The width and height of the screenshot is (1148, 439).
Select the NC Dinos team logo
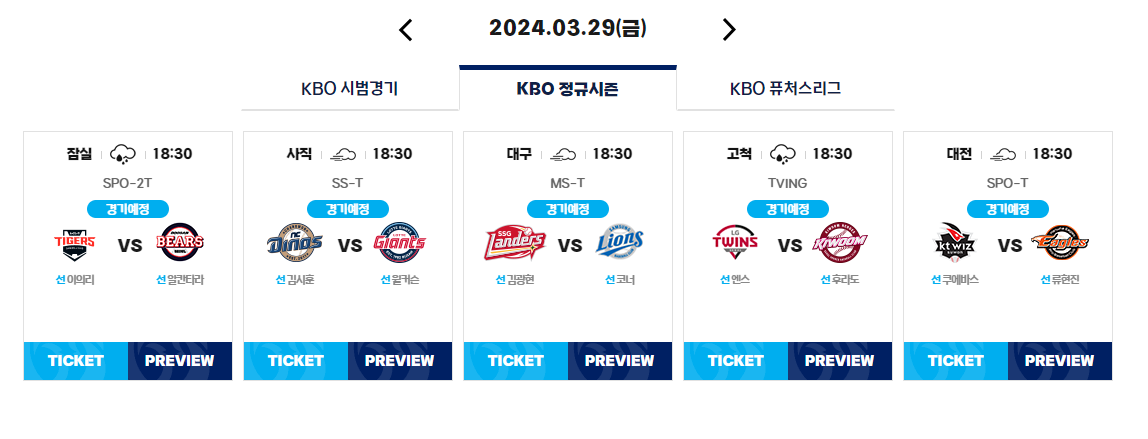coord(294,243)
